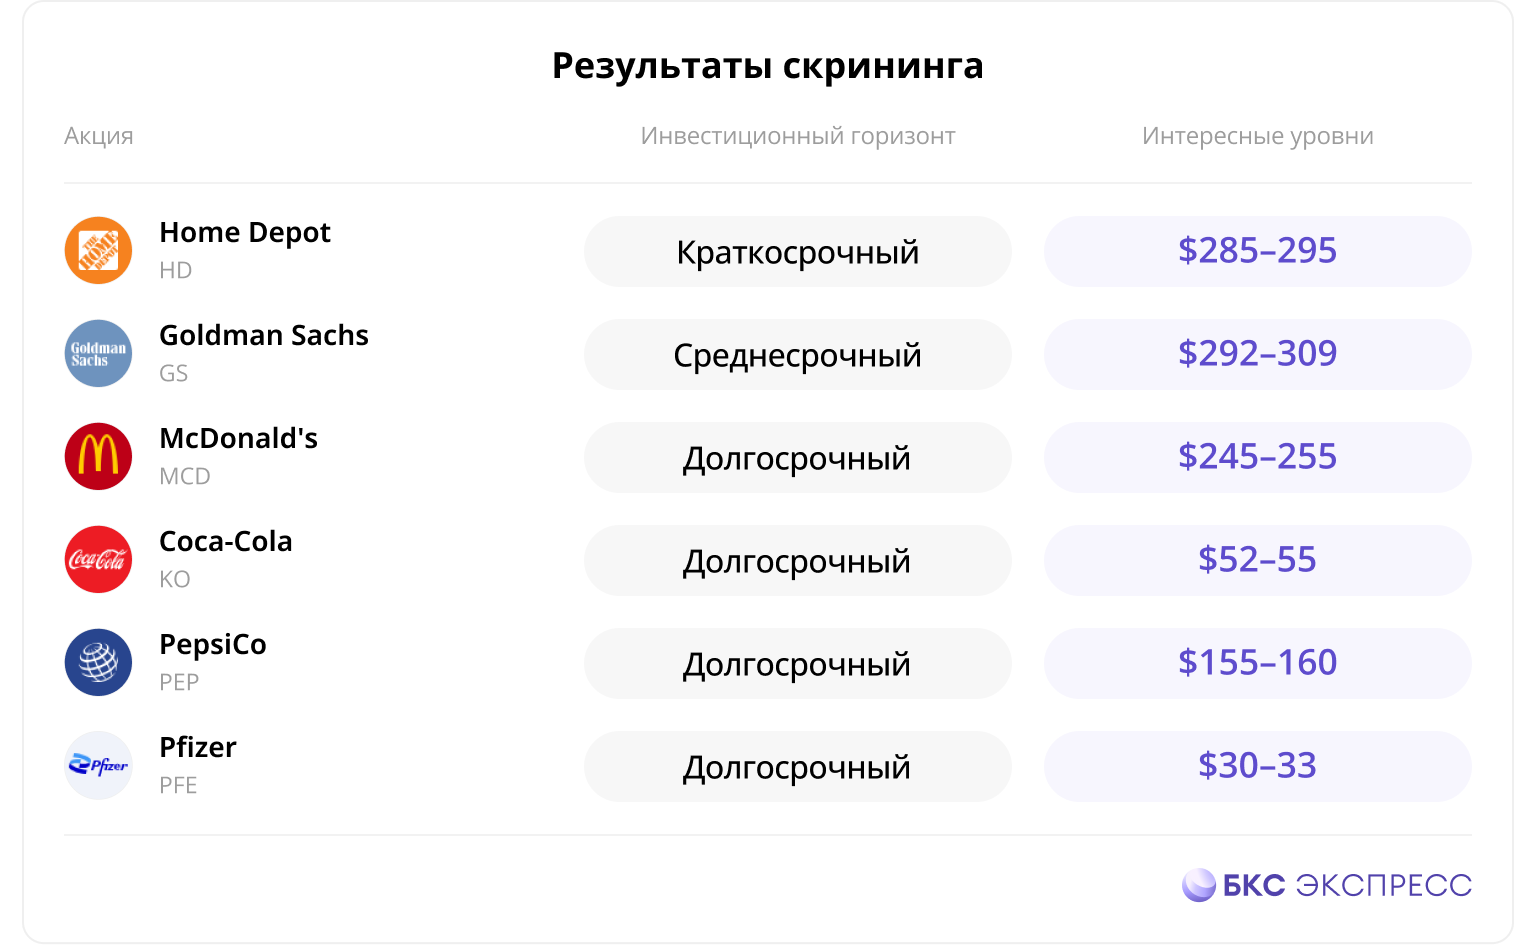Screen dimensions: 1514x945
Task: Click the $245–255 level for McDonald's
Action: coord(1257,457)
